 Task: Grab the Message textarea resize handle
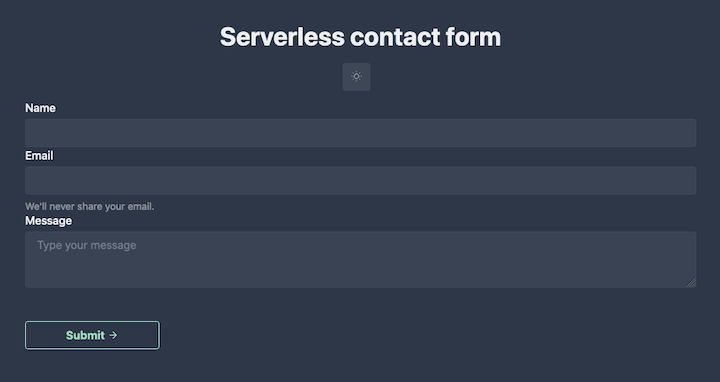pyautogui.click(x=691, y=282)
